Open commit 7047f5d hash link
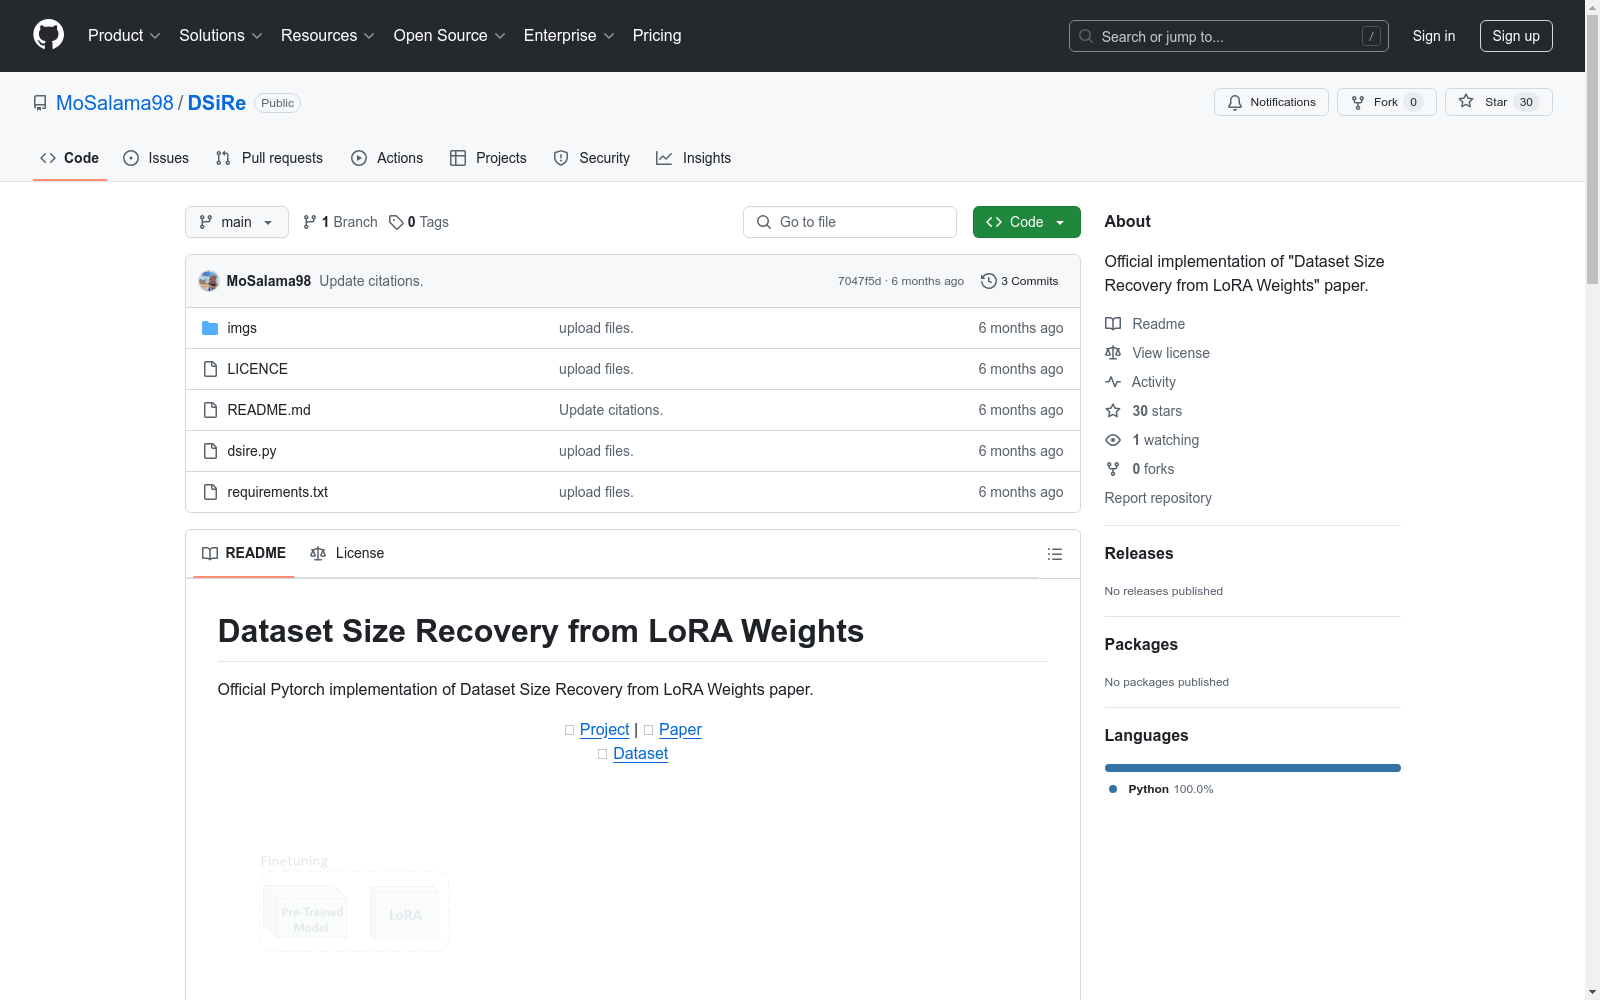The width and height of the screenshot is (1600, 1000). coord(860,281)
